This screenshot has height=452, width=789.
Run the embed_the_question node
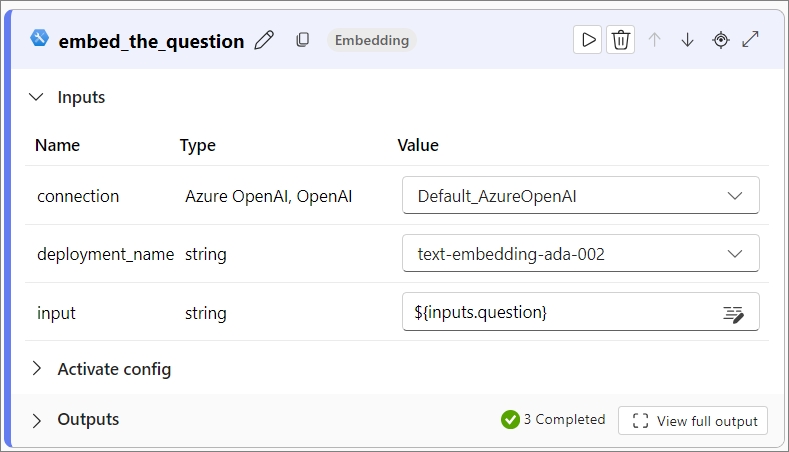[588, 40]
